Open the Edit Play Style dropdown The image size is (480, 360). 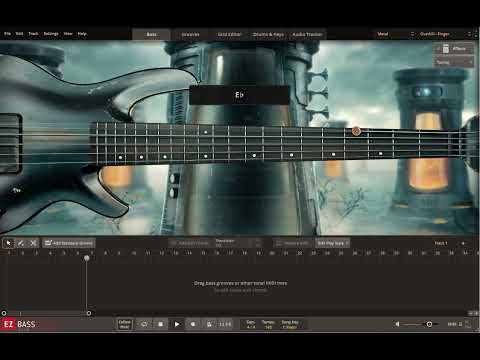(x=332, y=243)
